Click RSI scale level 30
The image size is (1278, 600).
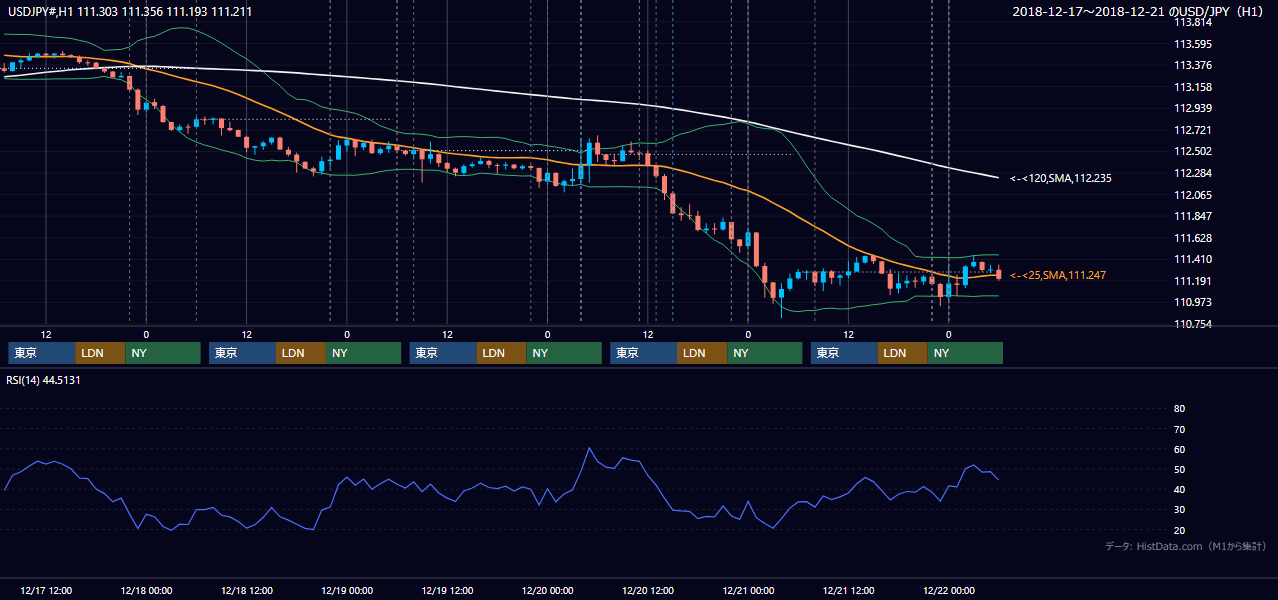(1180, 509)
